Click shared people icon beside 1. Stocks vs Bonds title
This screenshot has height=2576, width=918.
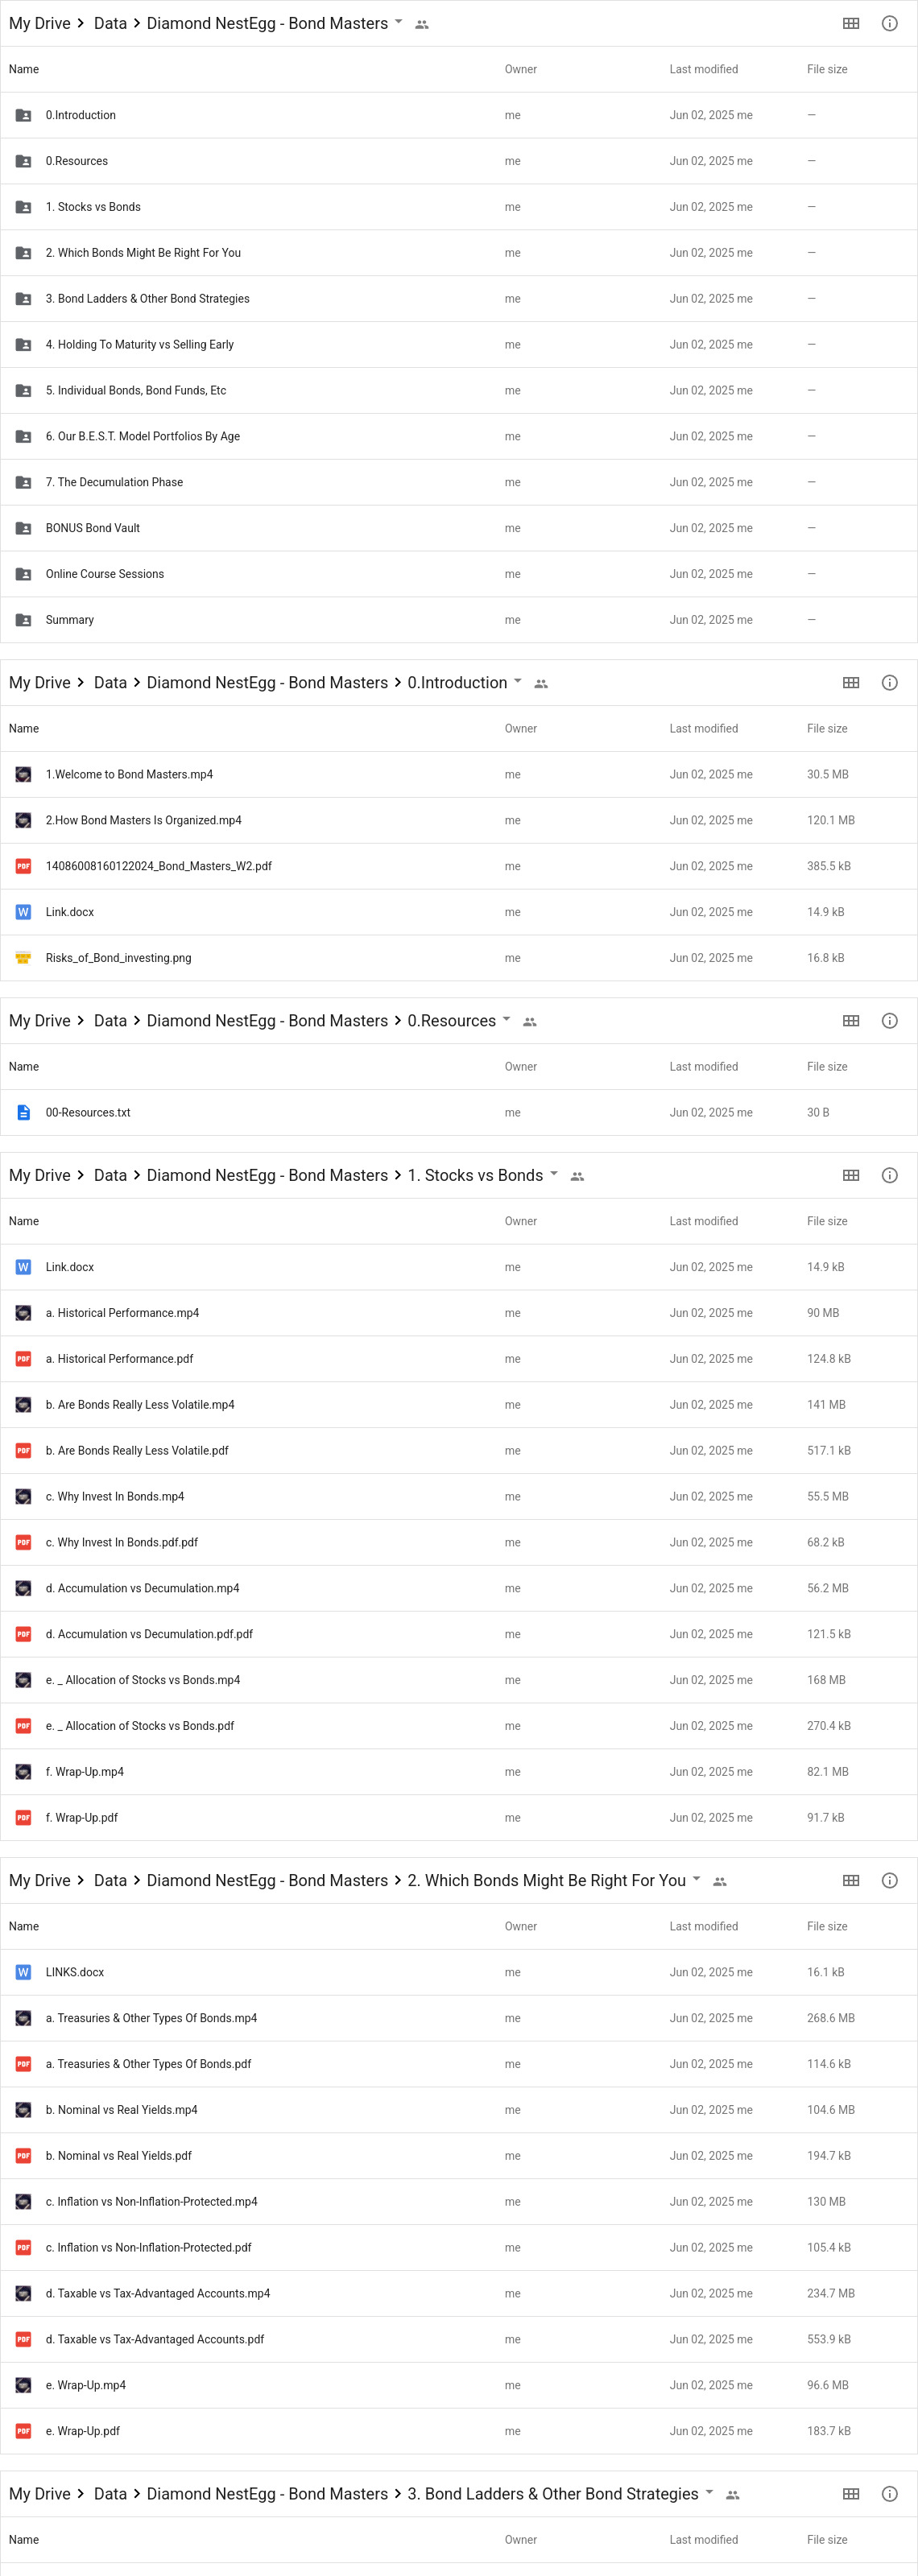click(x=577, y=1176)
